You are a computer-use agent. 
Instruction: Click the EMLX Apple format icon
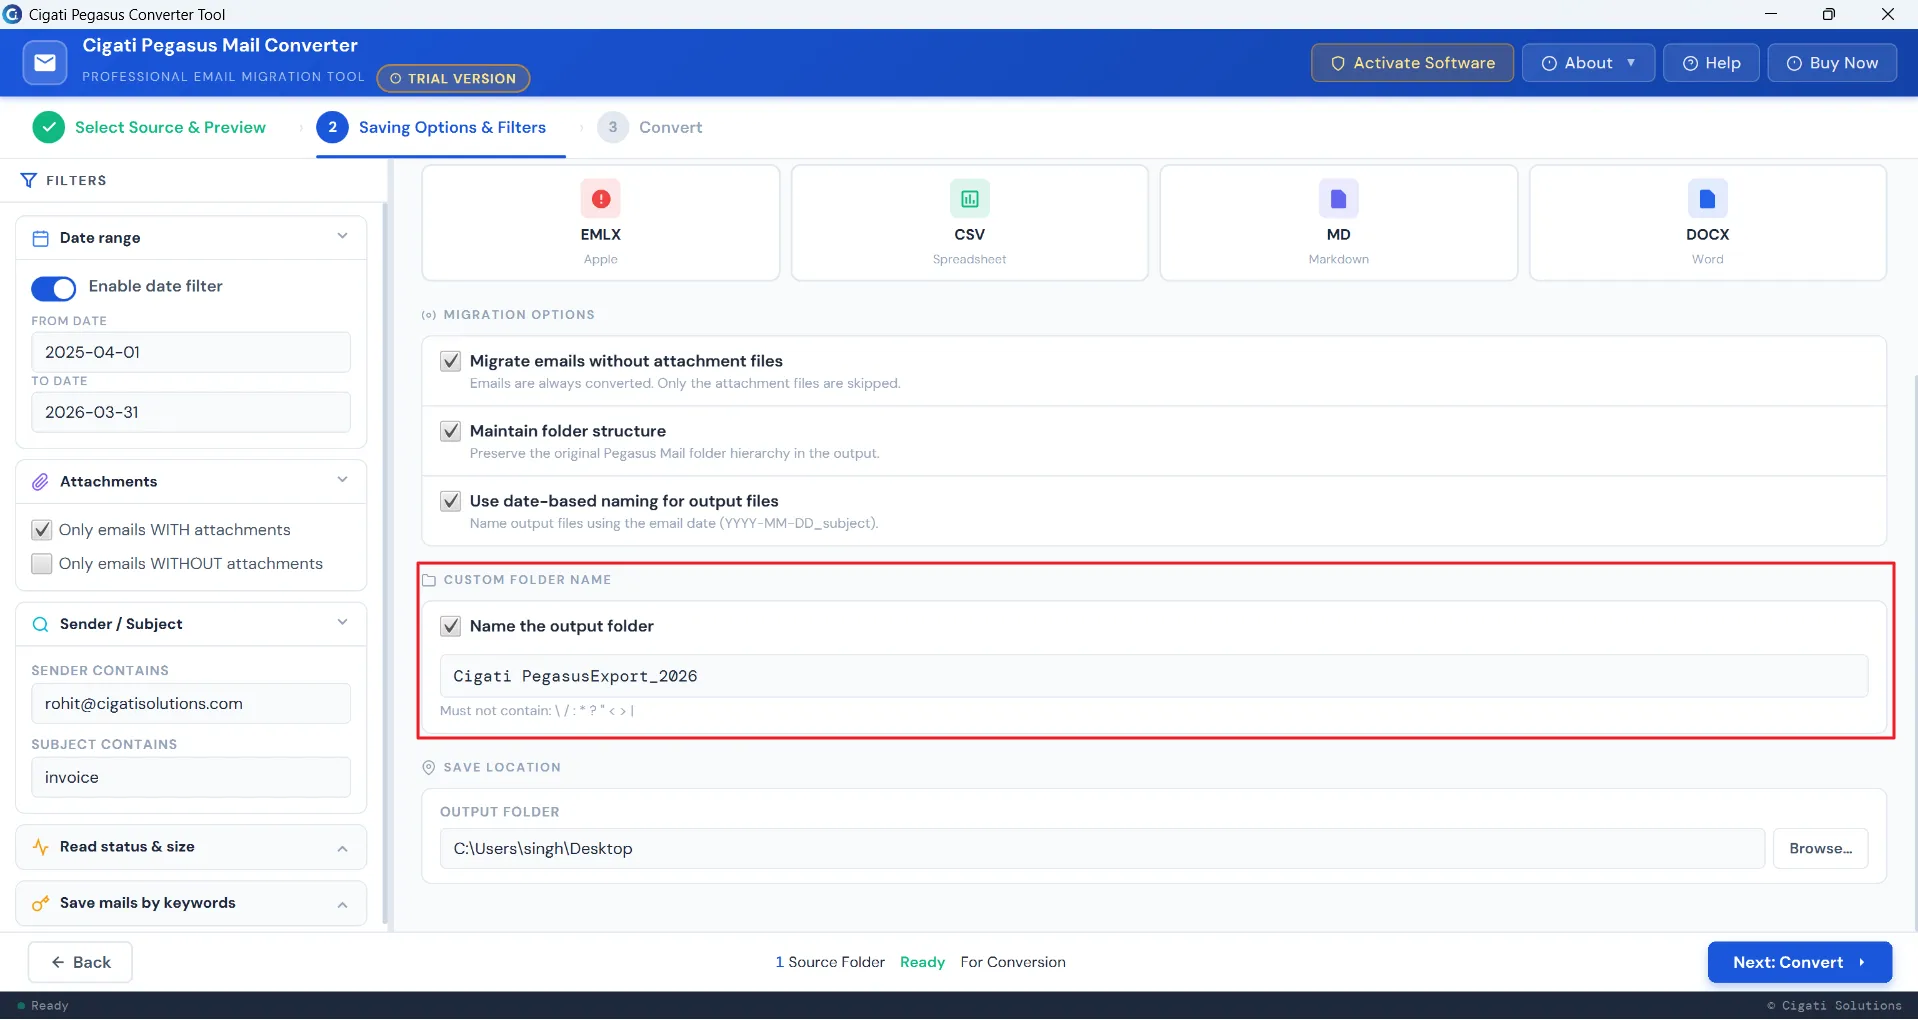coord(601,199)
